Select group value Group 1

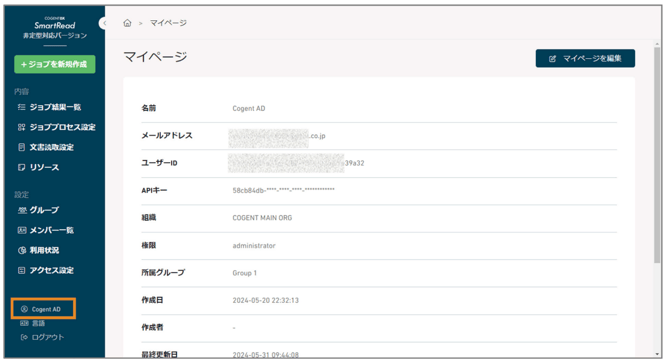coord(244,273)
